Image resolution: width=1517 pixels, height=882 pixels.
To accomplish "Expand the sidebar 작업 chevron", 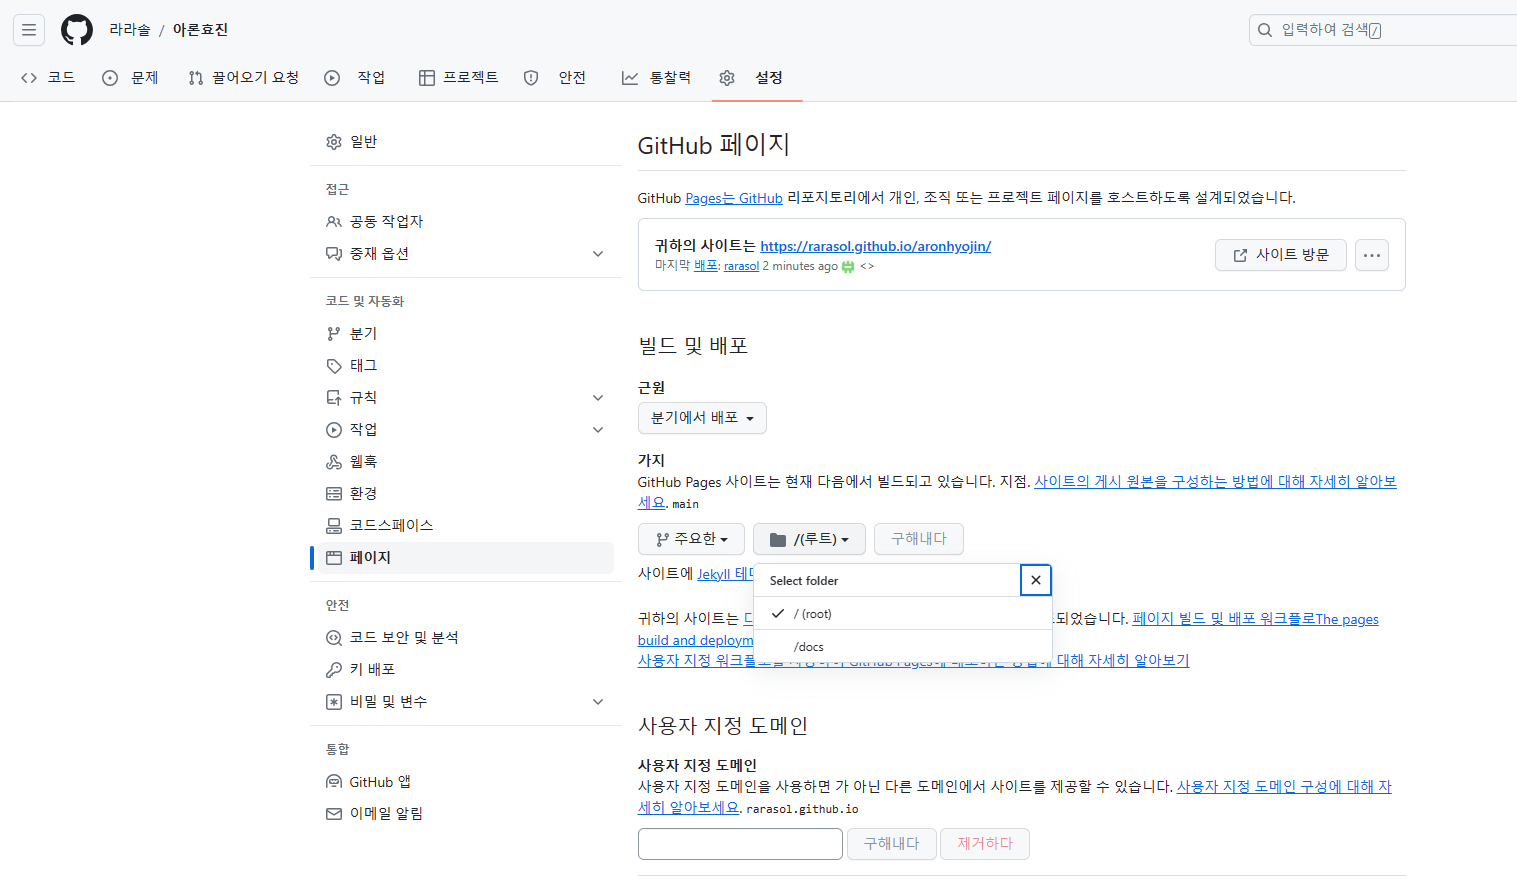I will click(598, 430).
